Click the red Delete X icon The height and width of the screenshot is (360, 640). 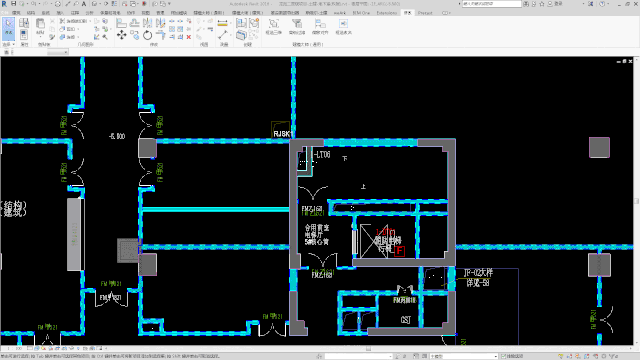pyautogui.click(x=189, y=37)
